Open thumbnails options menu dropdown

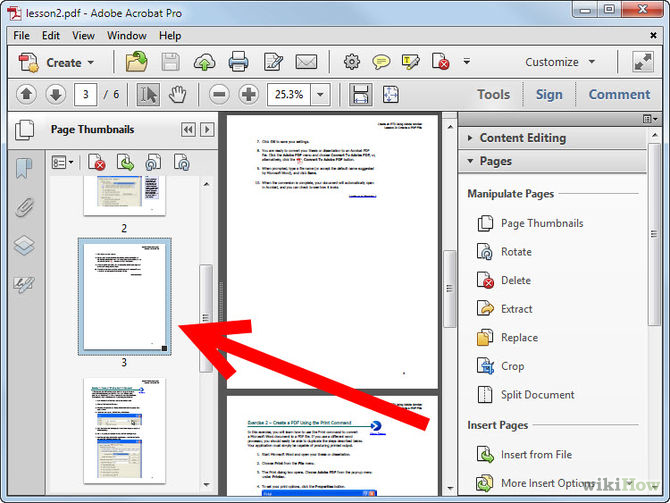coord(62,162)
